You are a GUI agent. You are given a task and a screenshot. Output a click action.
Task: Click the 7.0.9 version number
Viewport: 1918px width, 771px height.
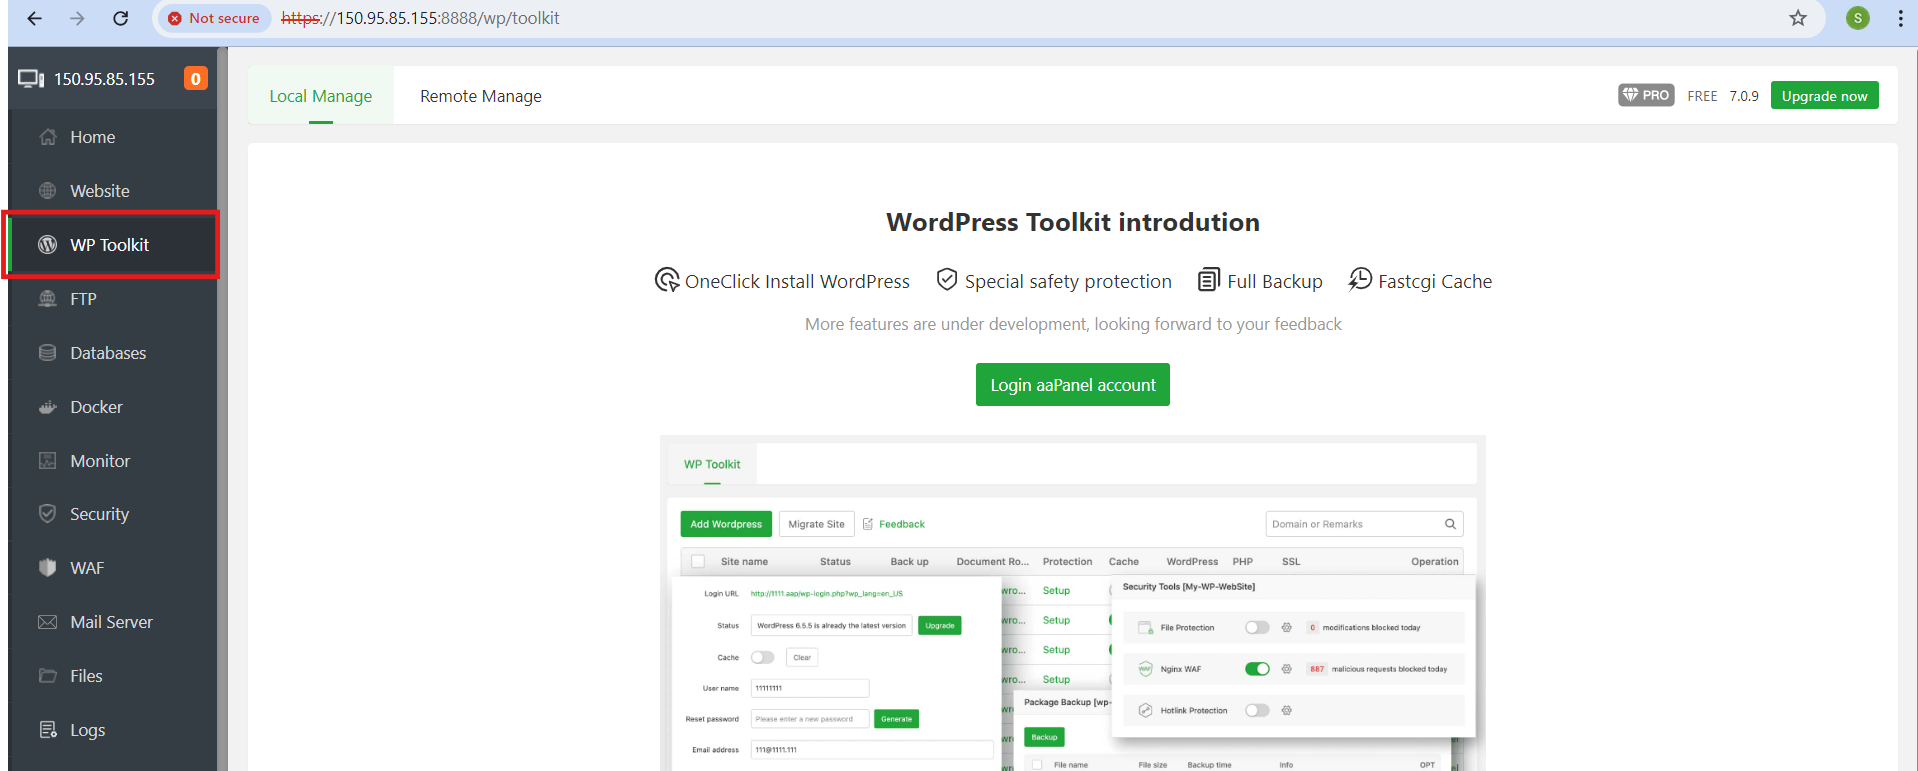pos(1744,96)
